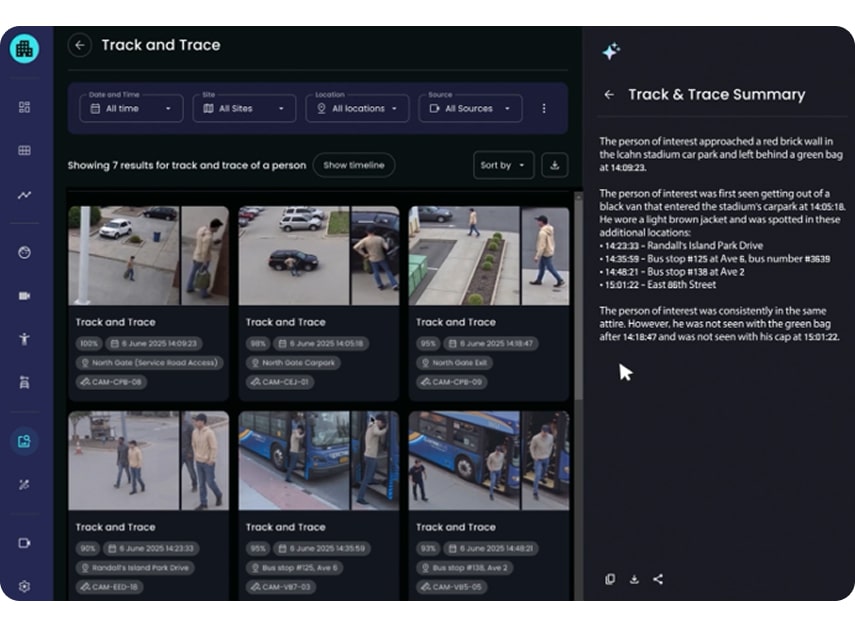
Task: Click the AI sparkle icon
Action: (611, 51)
